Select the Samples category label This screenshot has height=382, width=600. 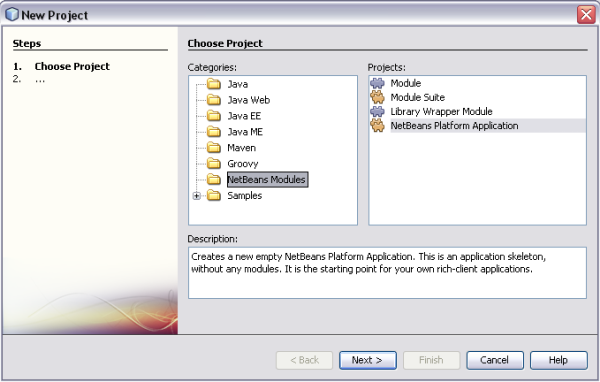tap(245, 195)
